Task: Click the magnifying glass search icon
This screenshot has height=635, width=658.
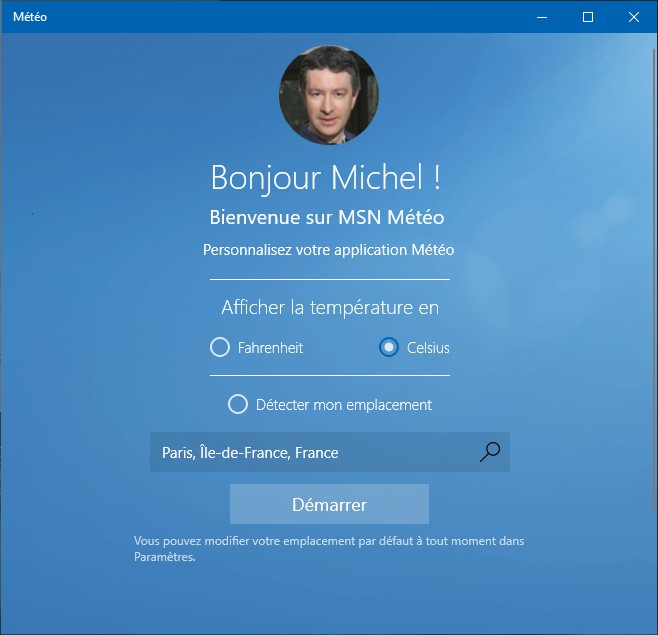Action: (490, 452)
